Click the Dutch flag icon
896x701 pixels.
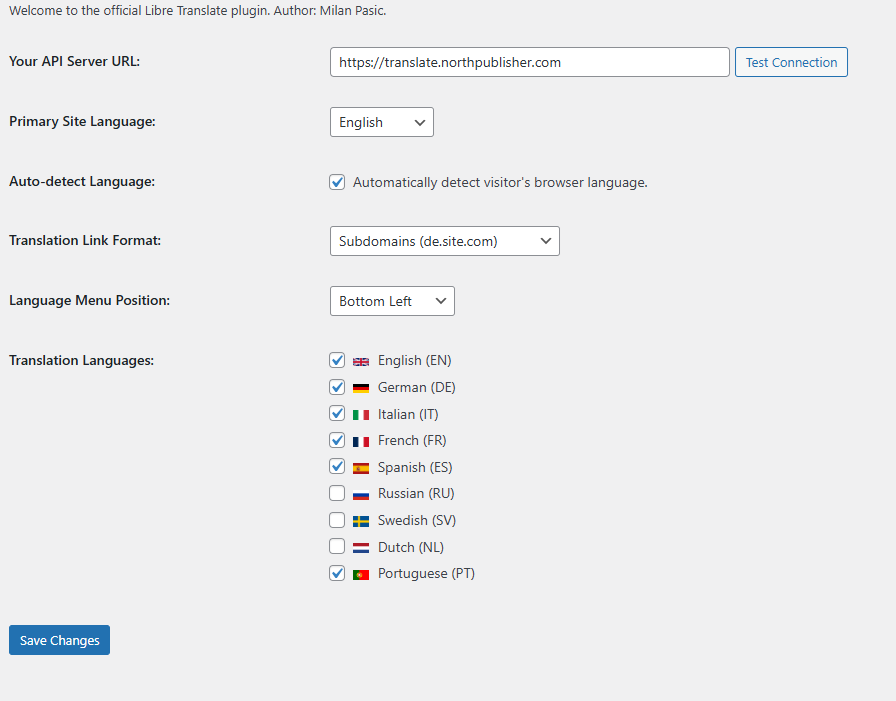point(361,546)
